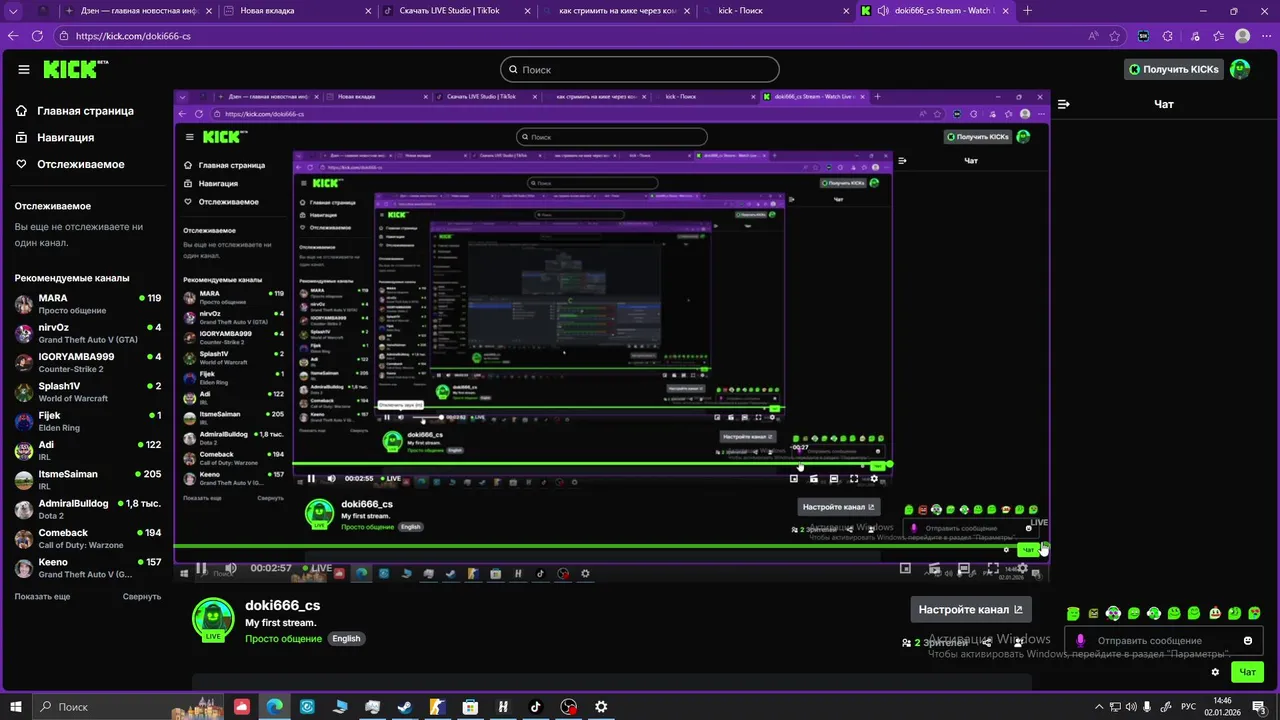The height and width of the screenshot is (720, 1280).
Task: Open Splash1V channel avatar
Action: point(24,392)
